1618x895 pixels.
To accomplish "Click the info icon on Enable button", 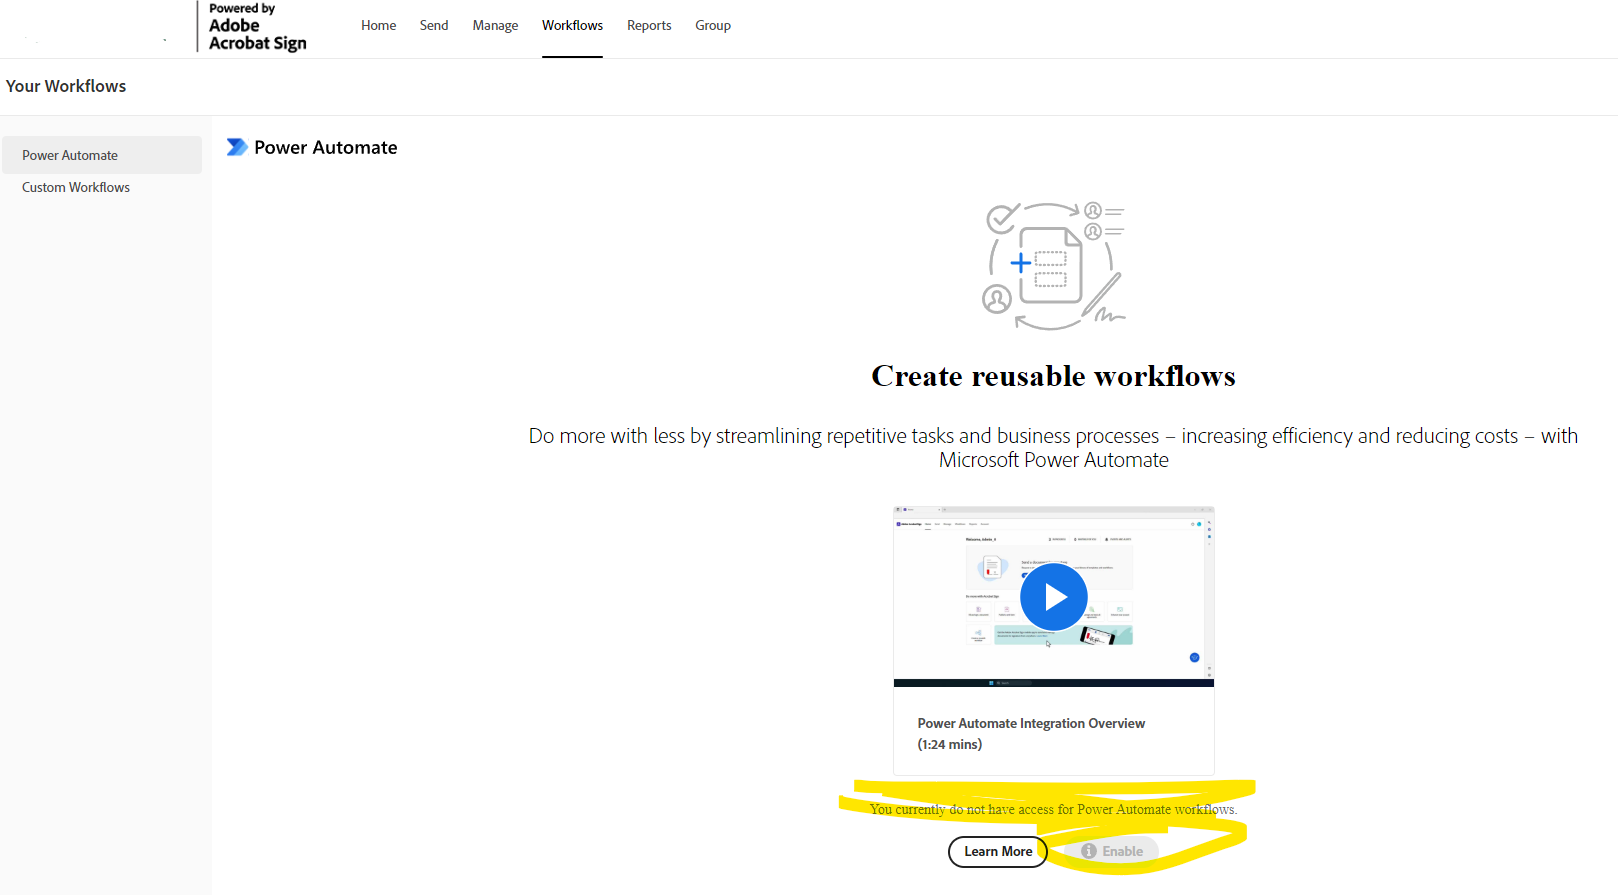I will click(x=1089, y=851).
